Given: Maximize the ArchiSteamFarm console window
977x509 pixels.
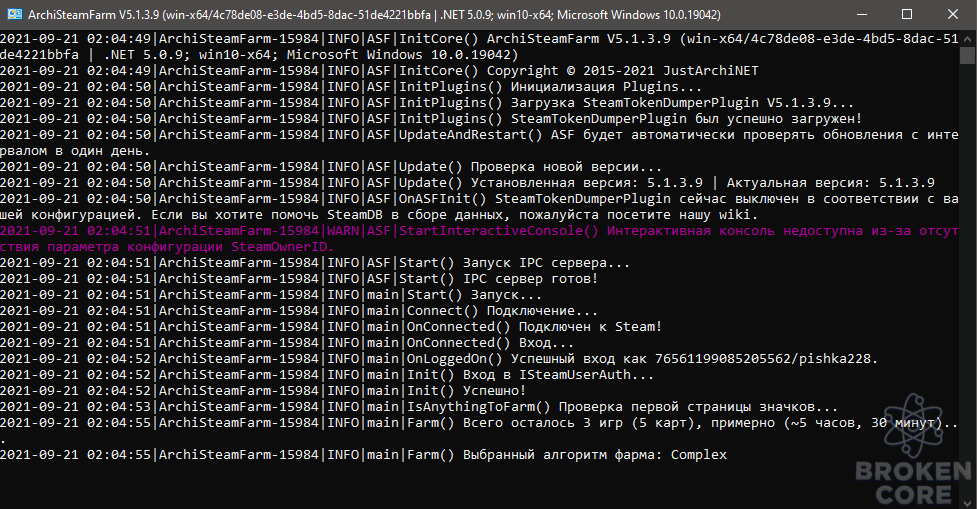Looking at the screenshot, I should point(907,14).
